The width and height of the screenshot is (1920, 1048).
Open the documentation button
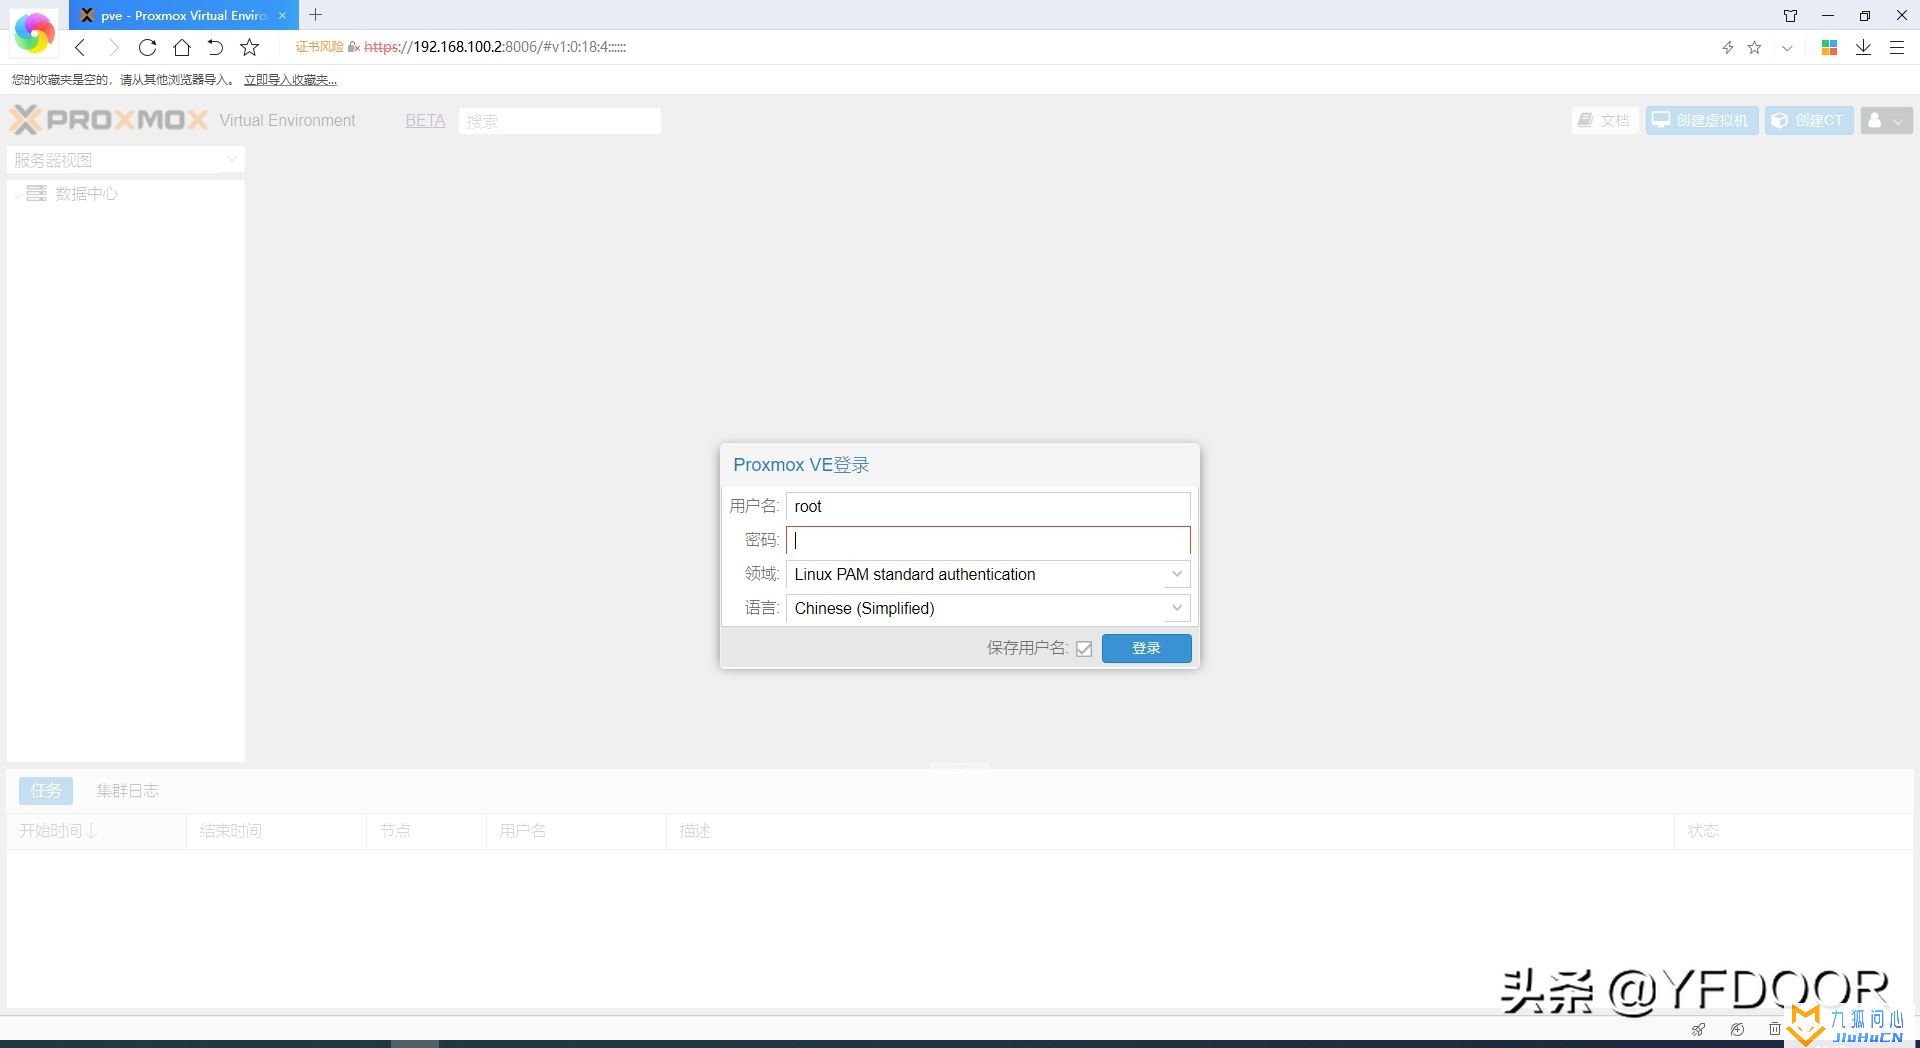1604,120
